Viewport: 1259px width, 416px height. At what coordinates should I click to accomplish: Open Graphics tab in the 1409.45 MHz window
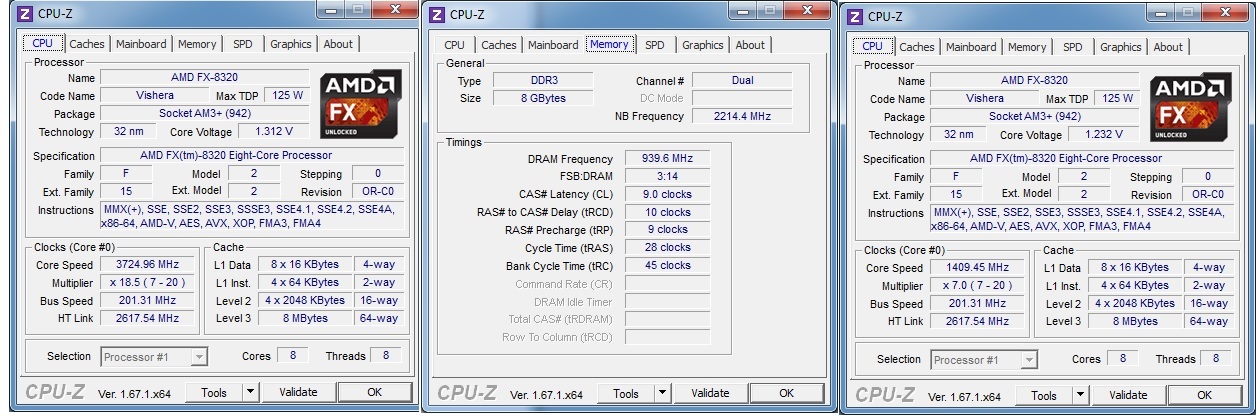(x=1121, y=47)
